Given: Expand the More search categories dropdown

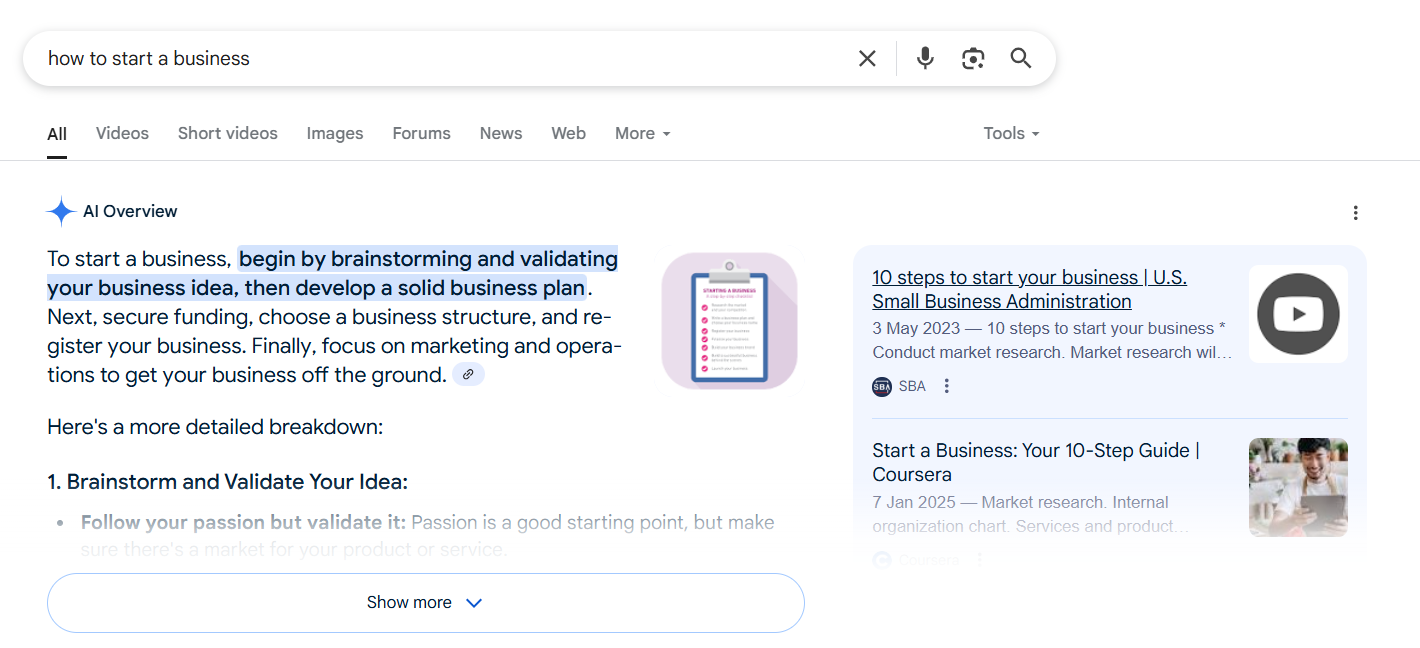Looking at the screenshot, I should 641,132.
